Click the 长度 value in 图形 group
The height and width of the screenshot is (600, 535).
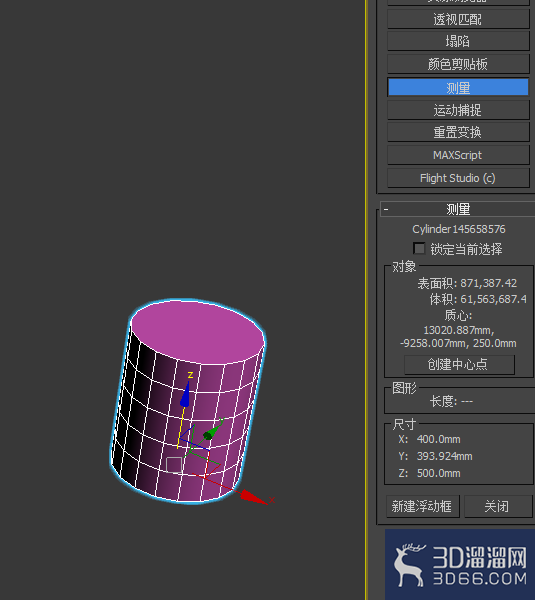tap(467, 401)
